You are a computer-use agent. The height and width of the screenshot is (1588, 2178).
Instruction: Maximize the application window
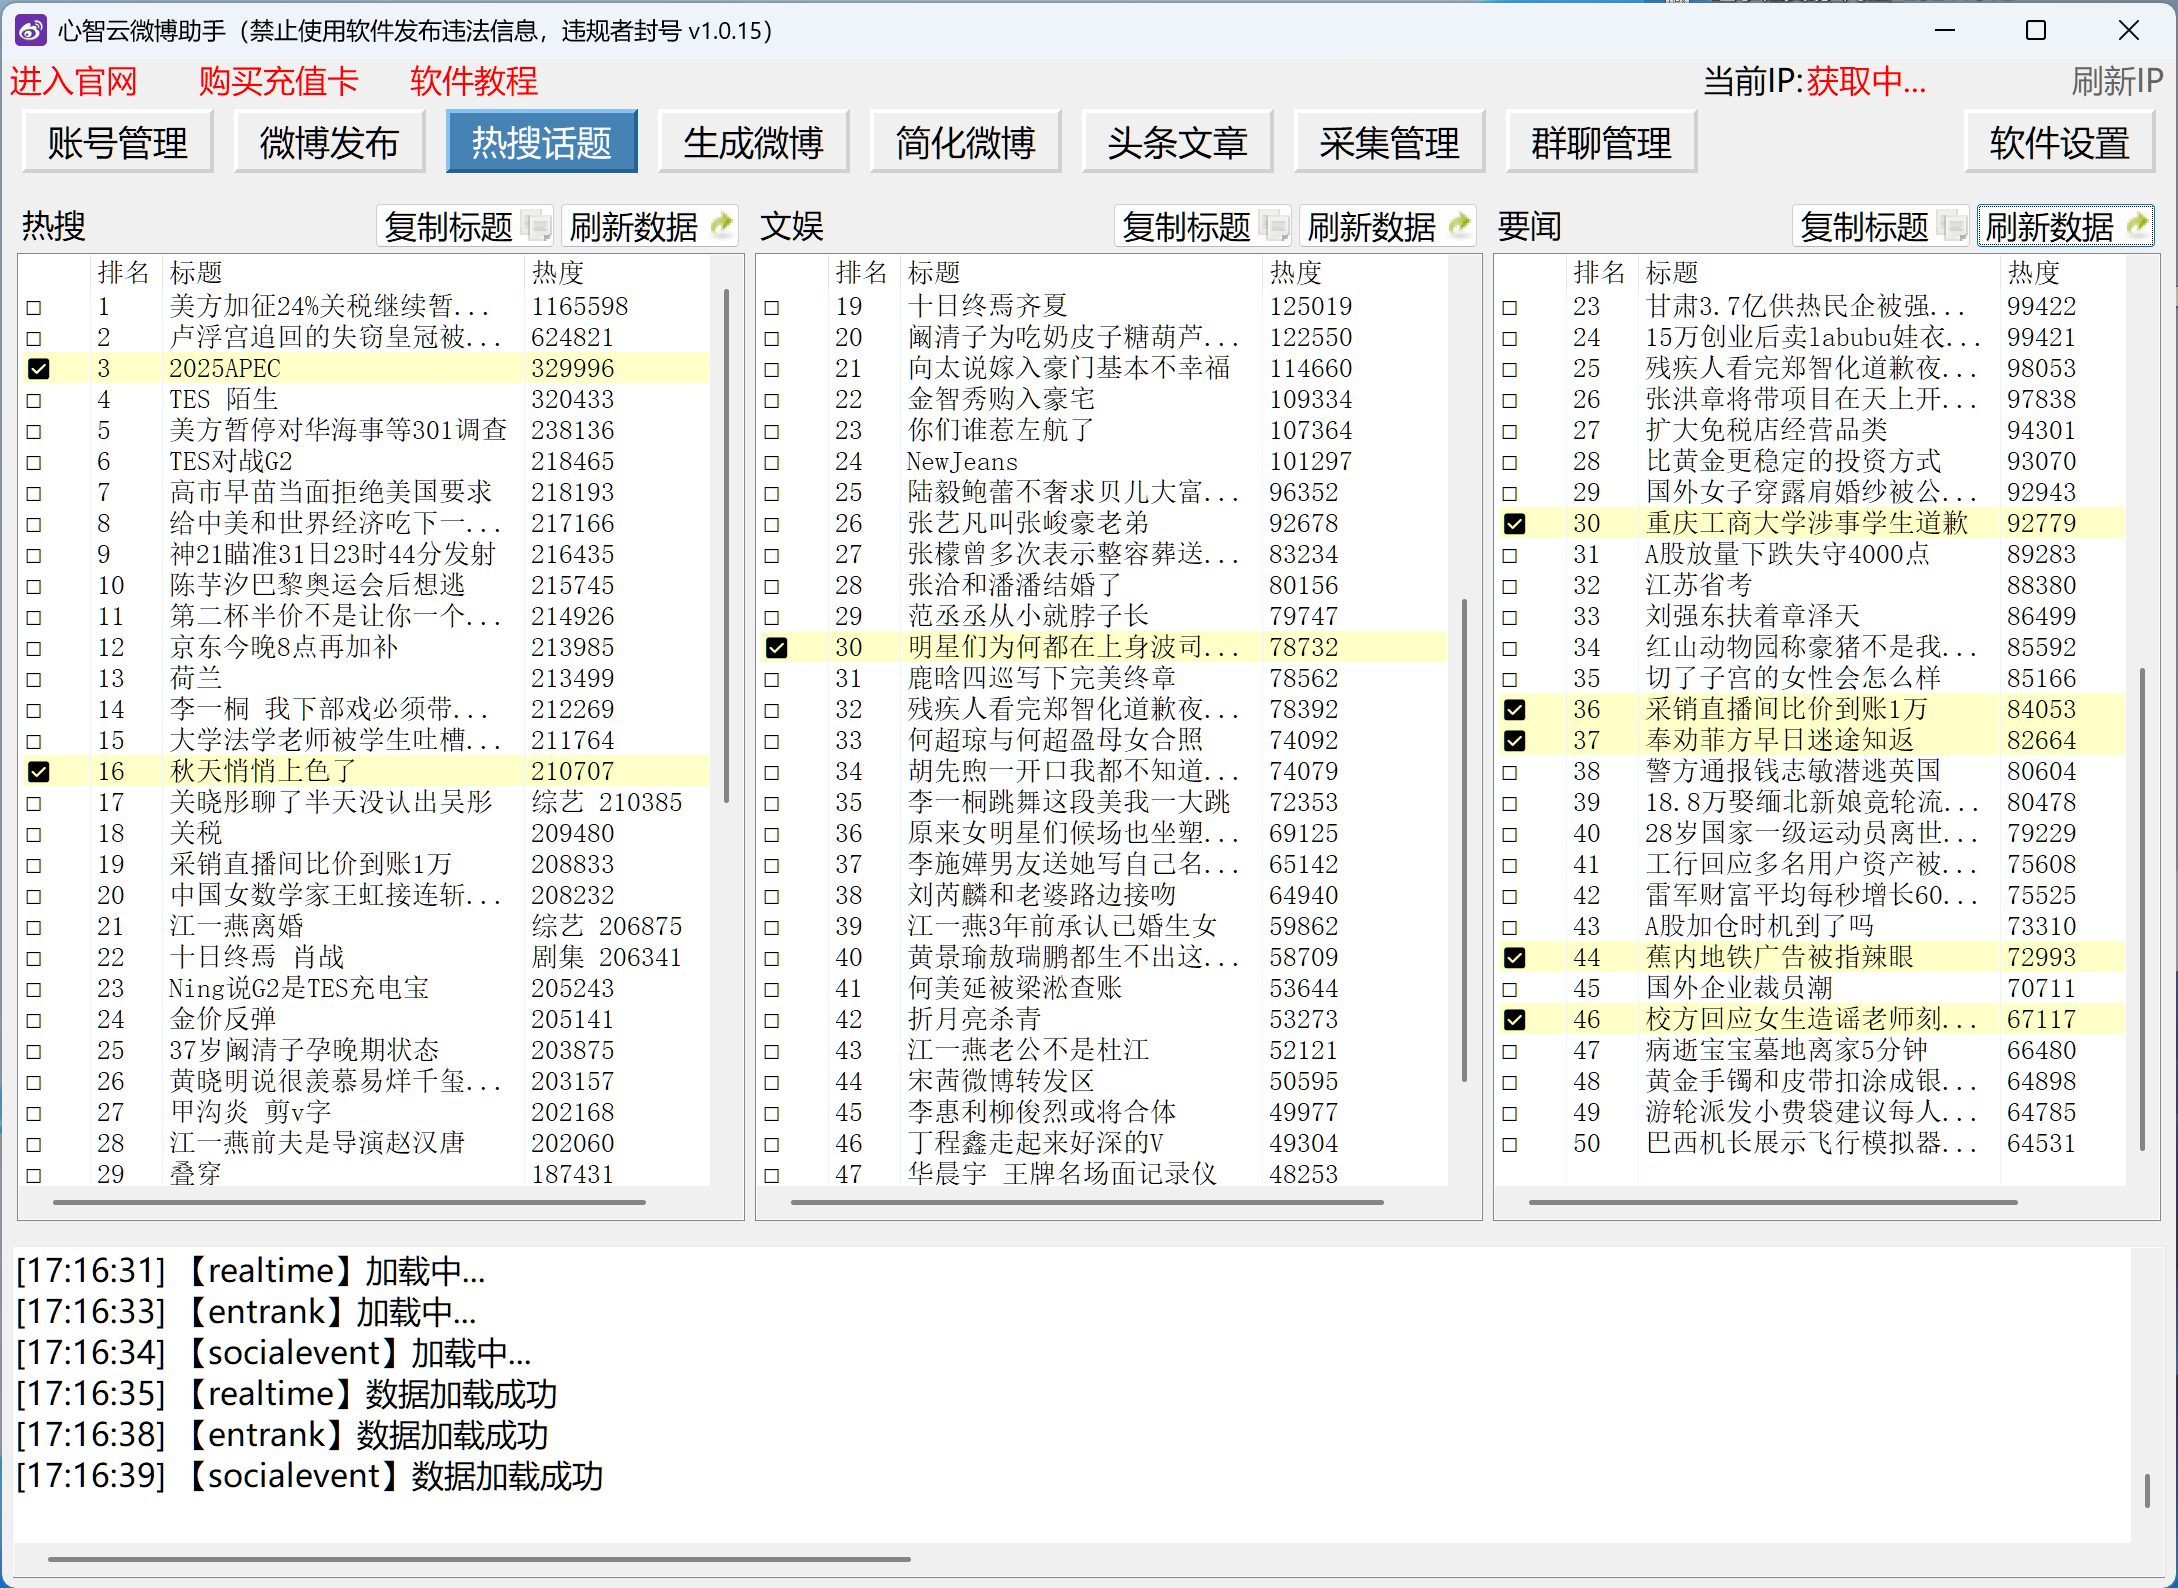(2035, 30)
